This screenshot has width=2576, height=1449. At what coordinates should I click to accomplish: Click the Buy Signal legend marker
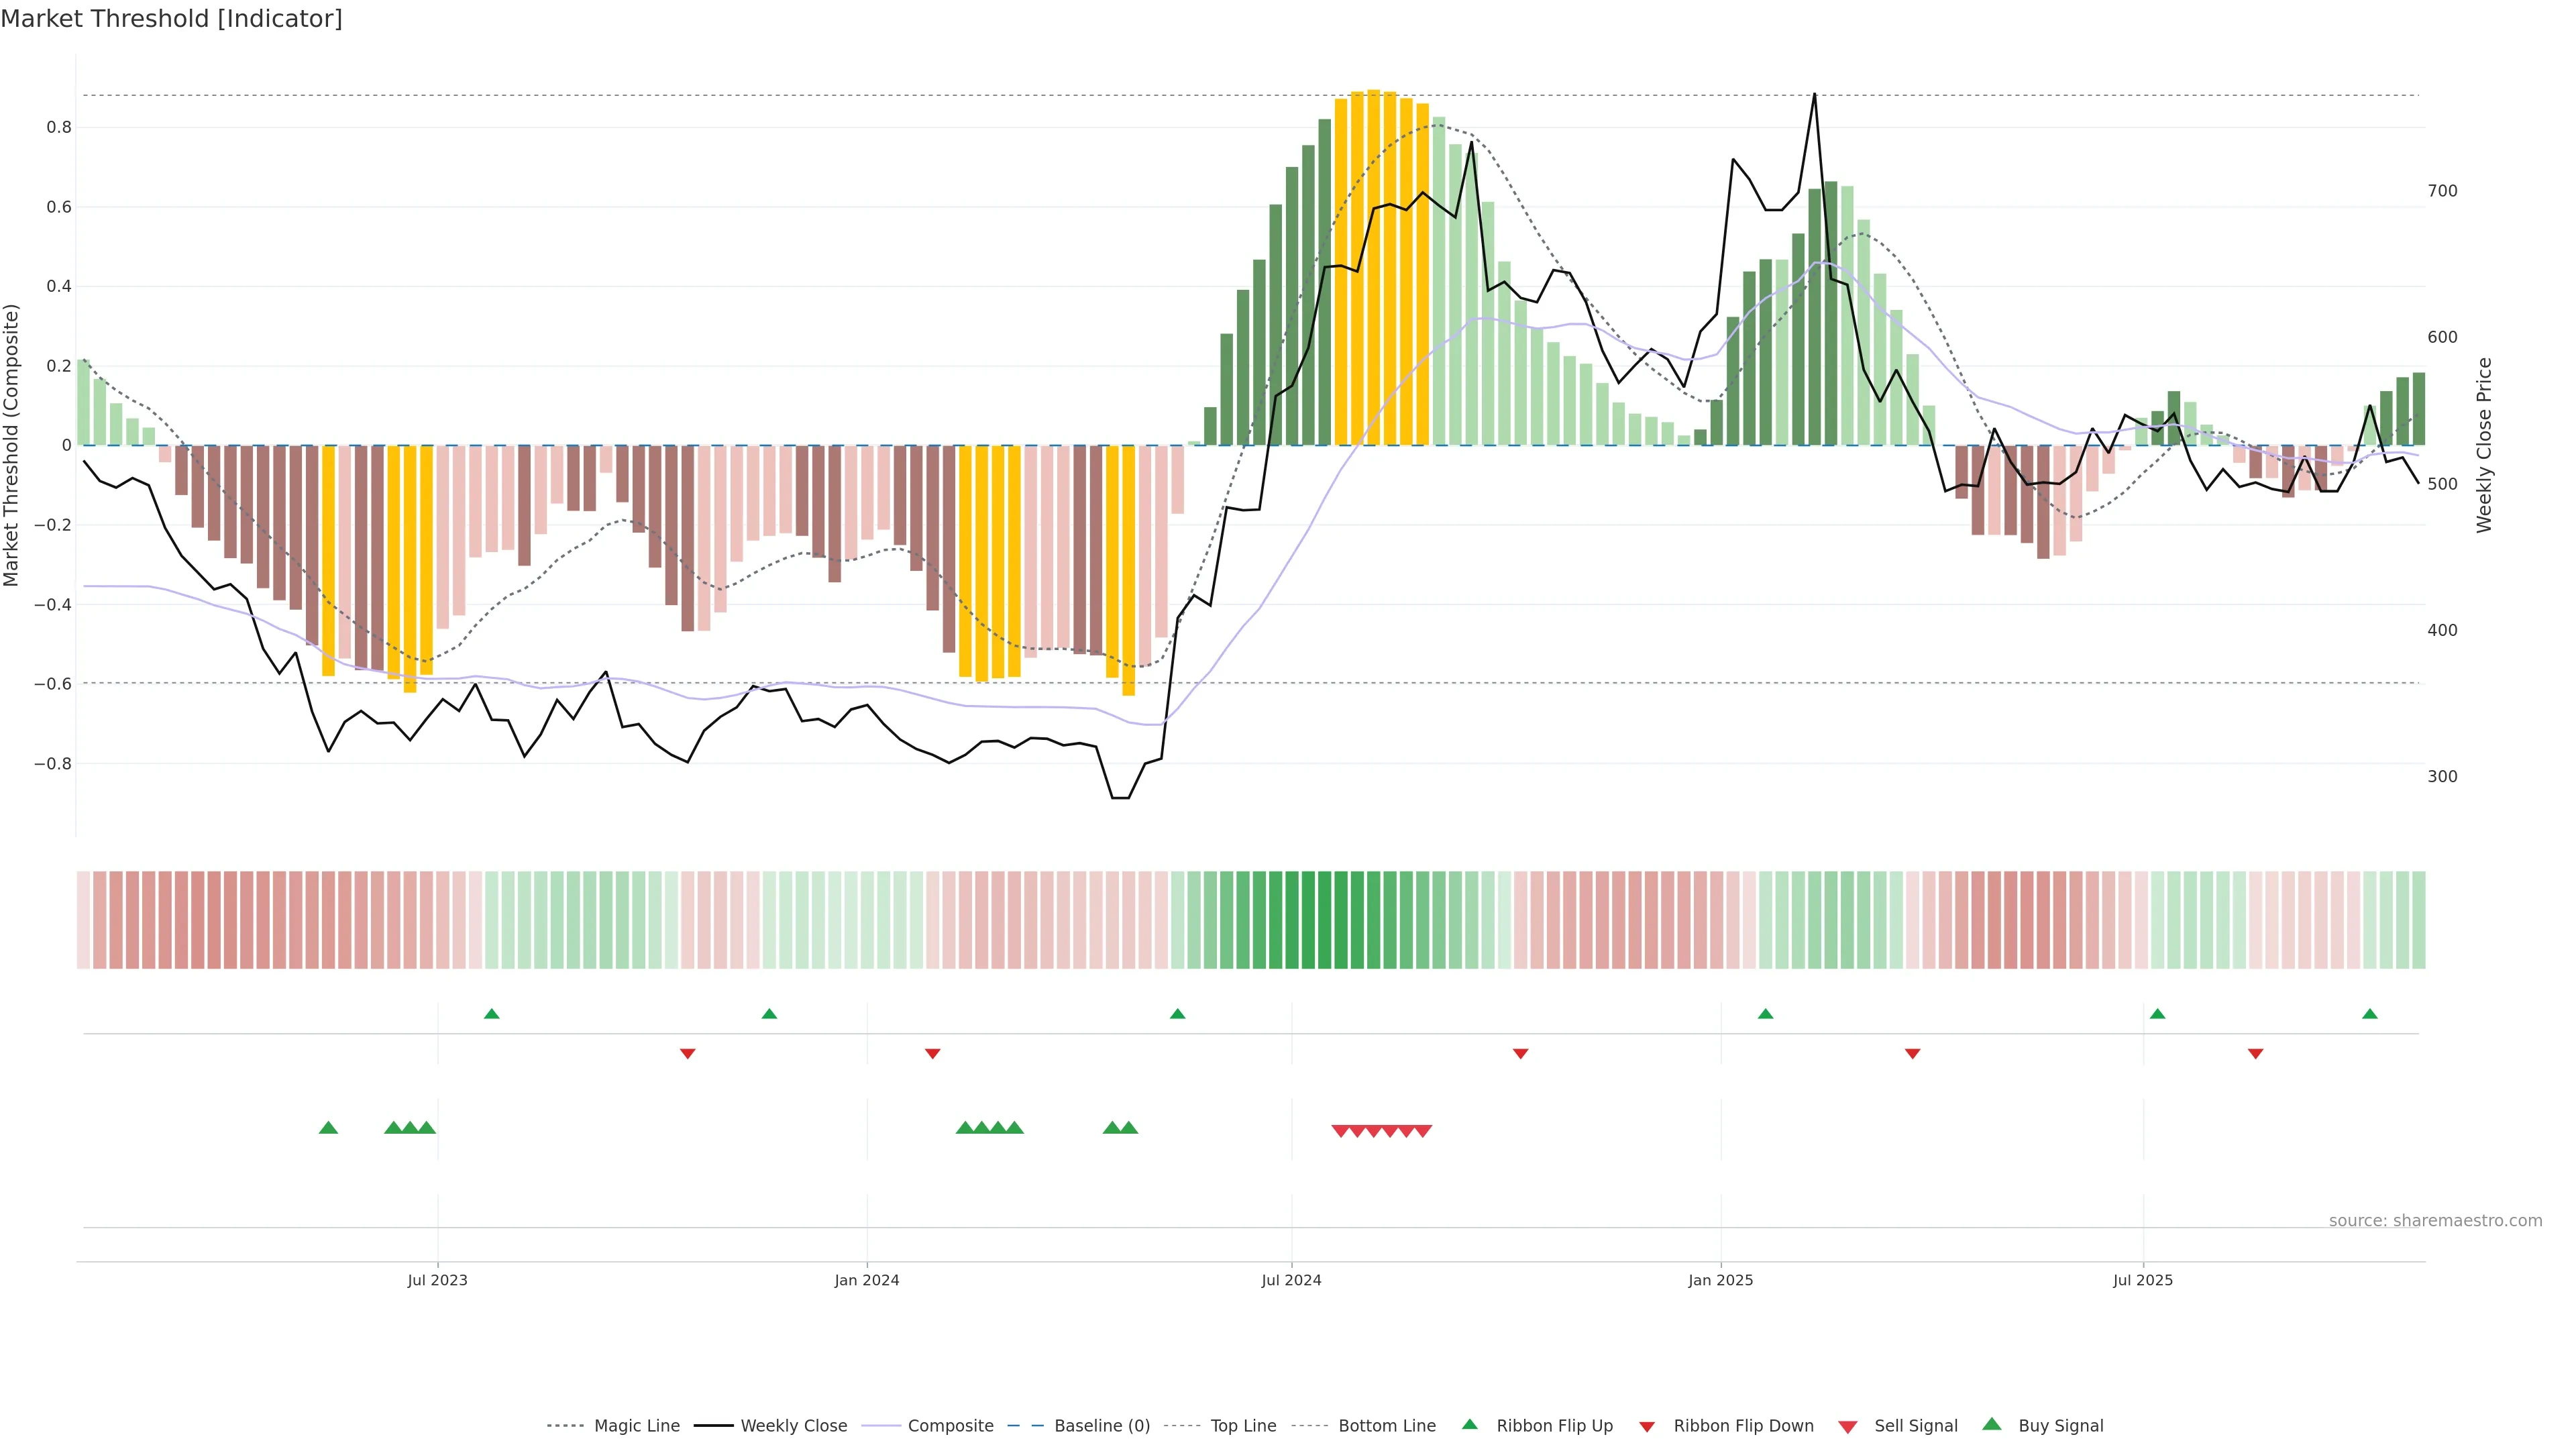point(1992,1424)
